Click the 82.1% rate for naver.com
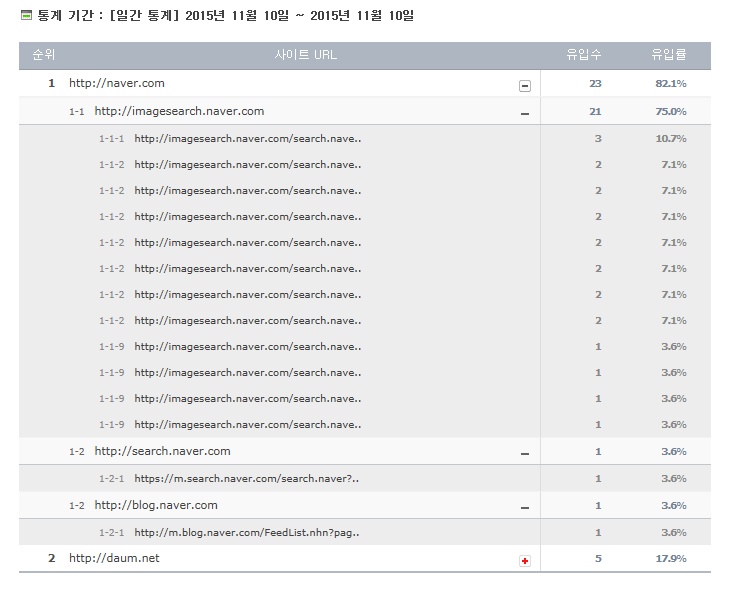 pos(671,84)
